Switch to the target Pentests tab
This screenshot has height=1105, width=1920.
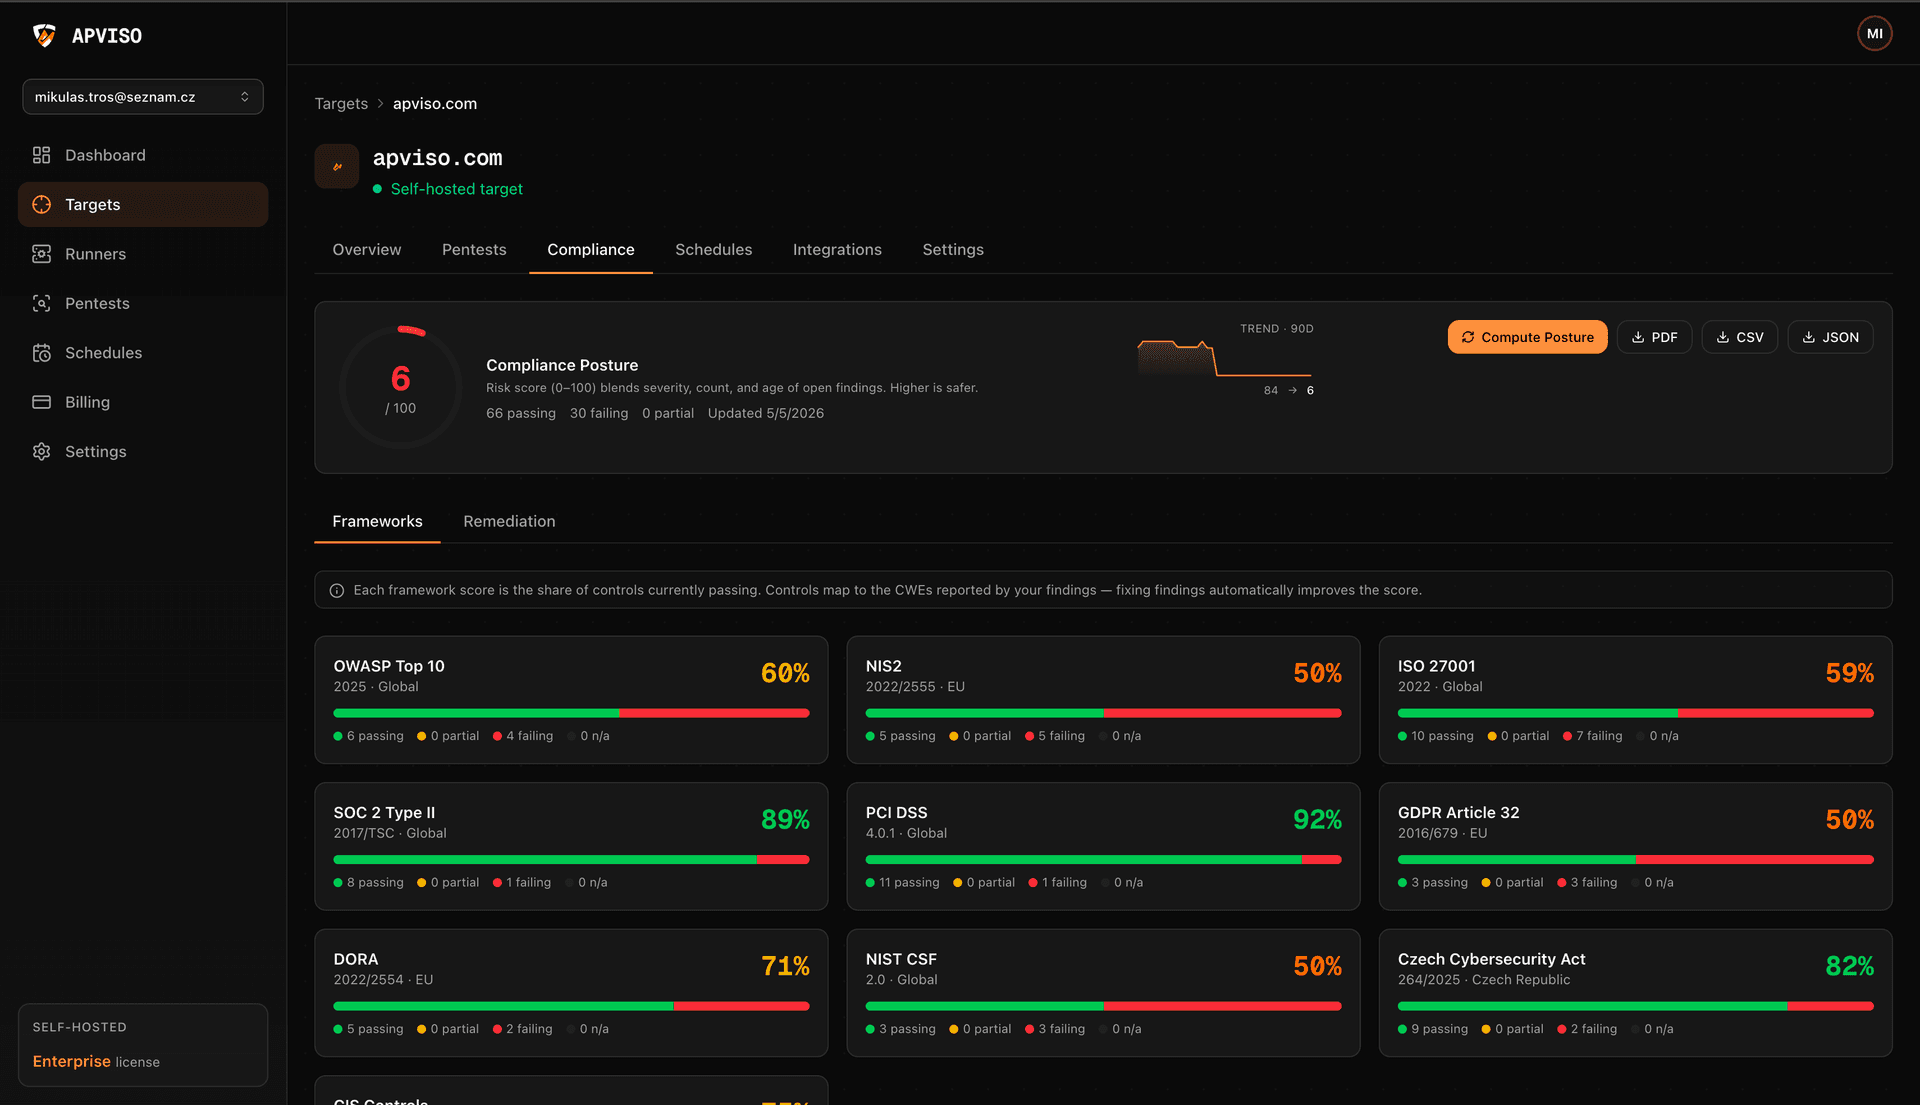(x=474, y=250)
